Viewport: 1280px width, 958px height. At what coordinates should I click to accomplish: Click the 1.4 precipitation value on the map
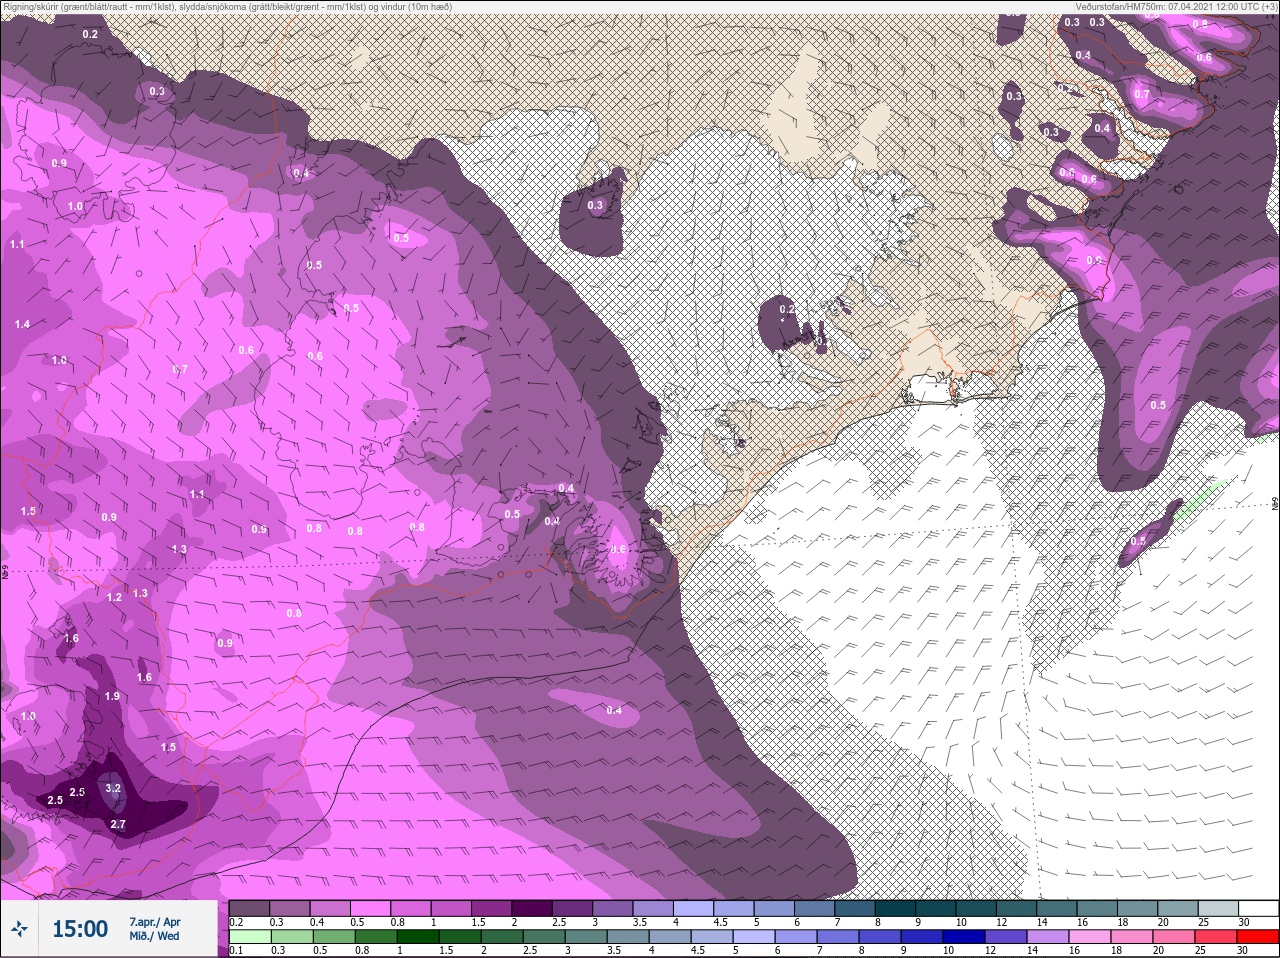coord(22,324)
